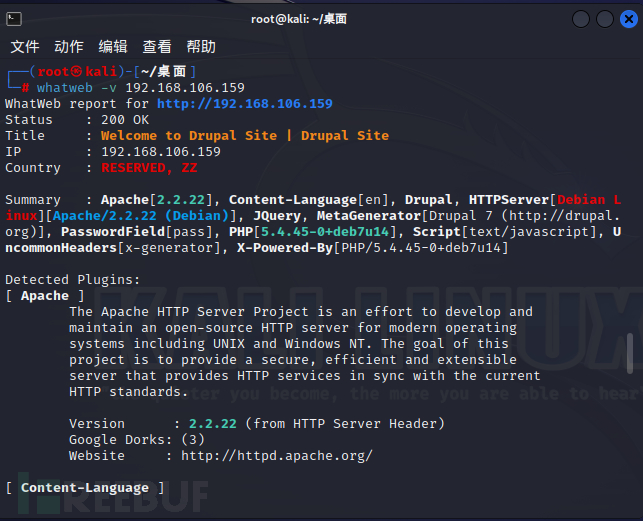Open the 动作 menu

69,47
